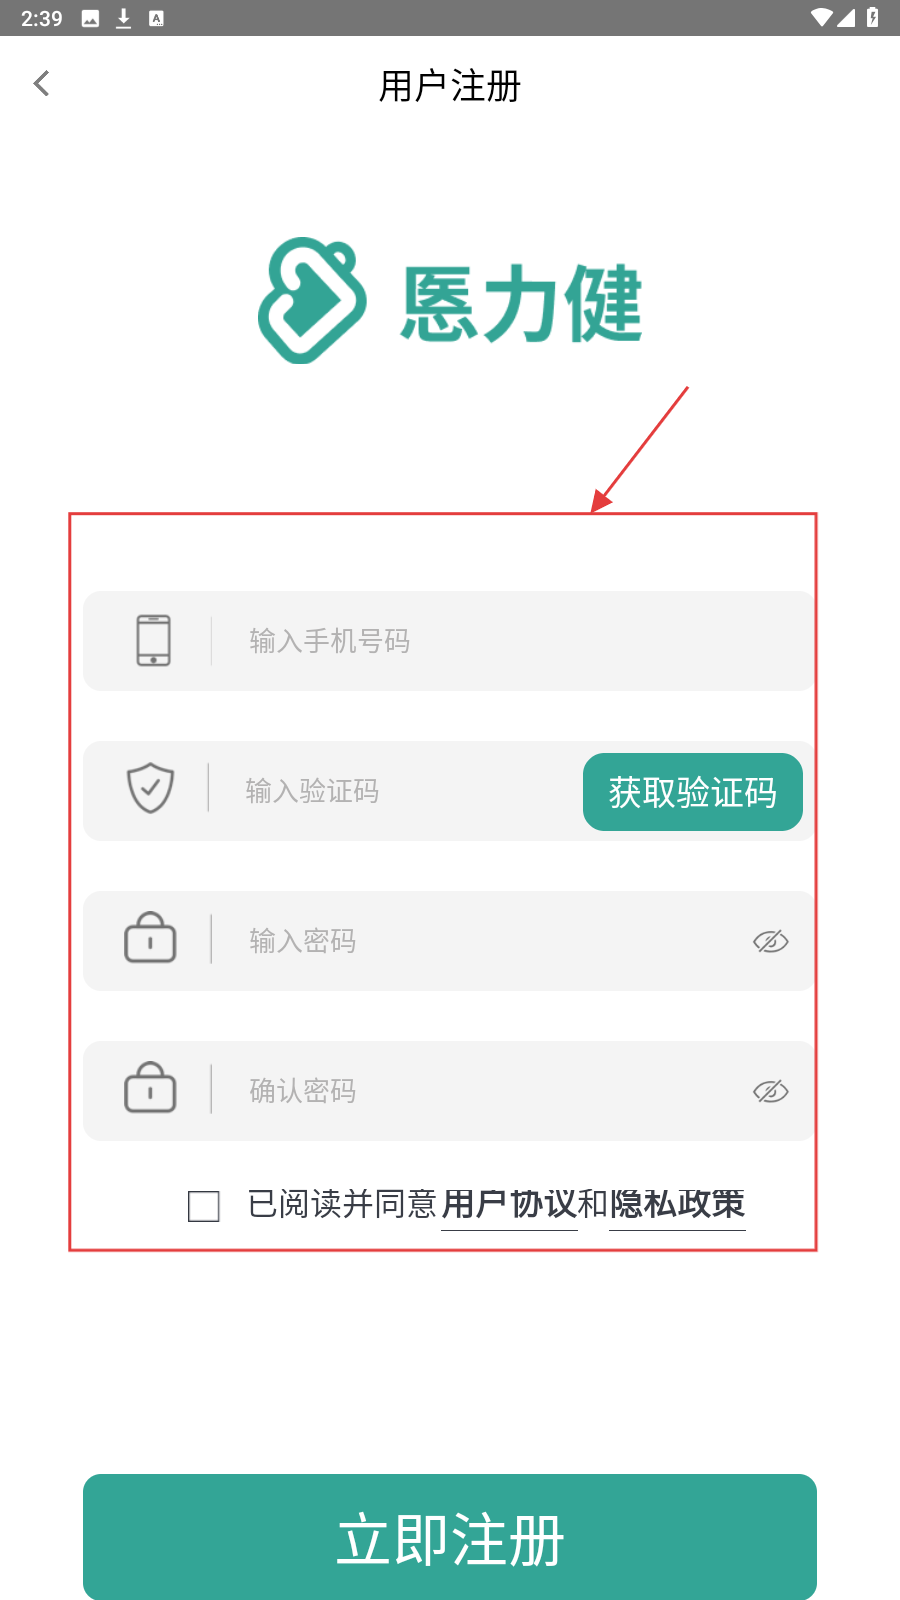900x1600 pixels.
Task: Tap the green heart logo icon
Action: pos(312,301)
